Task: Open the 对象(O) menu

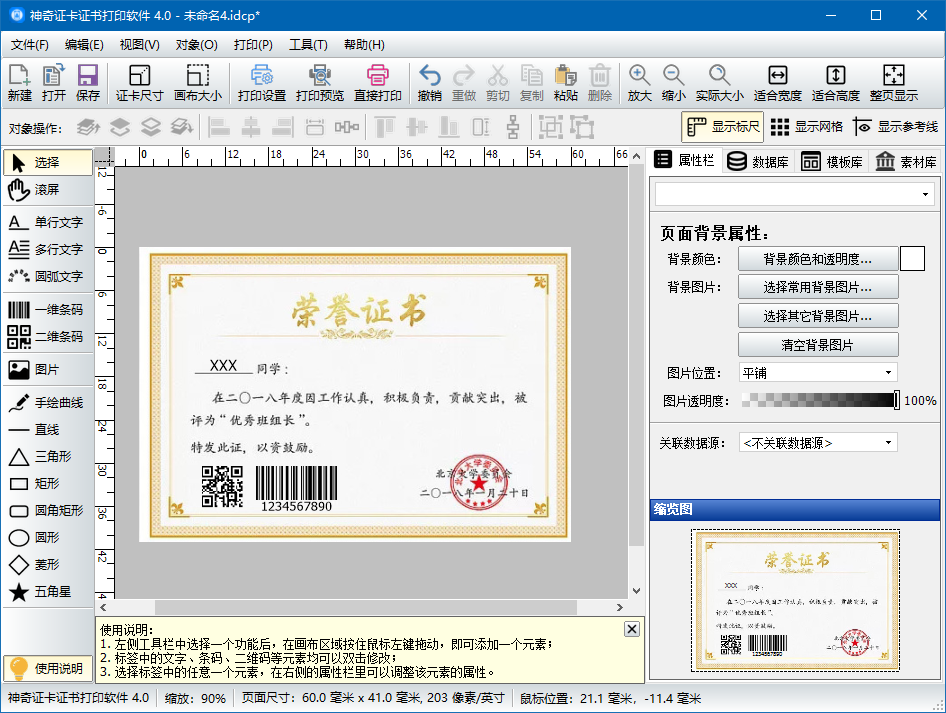Action: (x=197, y=45)
